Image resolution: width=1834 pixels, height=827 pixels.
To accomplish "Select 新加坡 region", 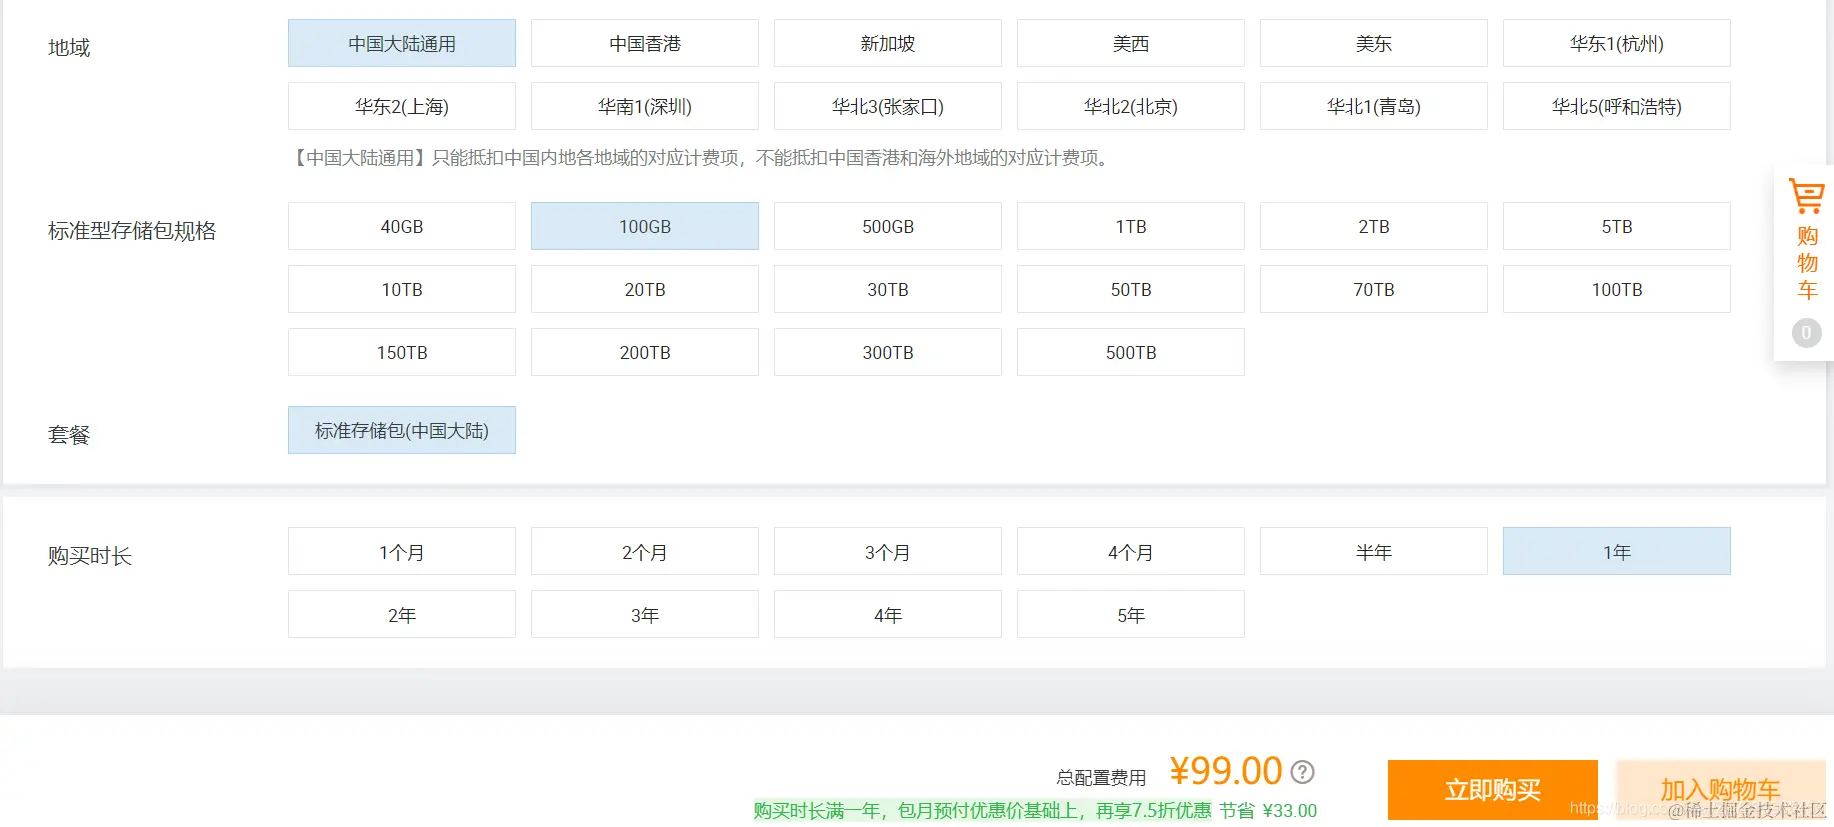I will pyautogui.click(x=888, y=43).
